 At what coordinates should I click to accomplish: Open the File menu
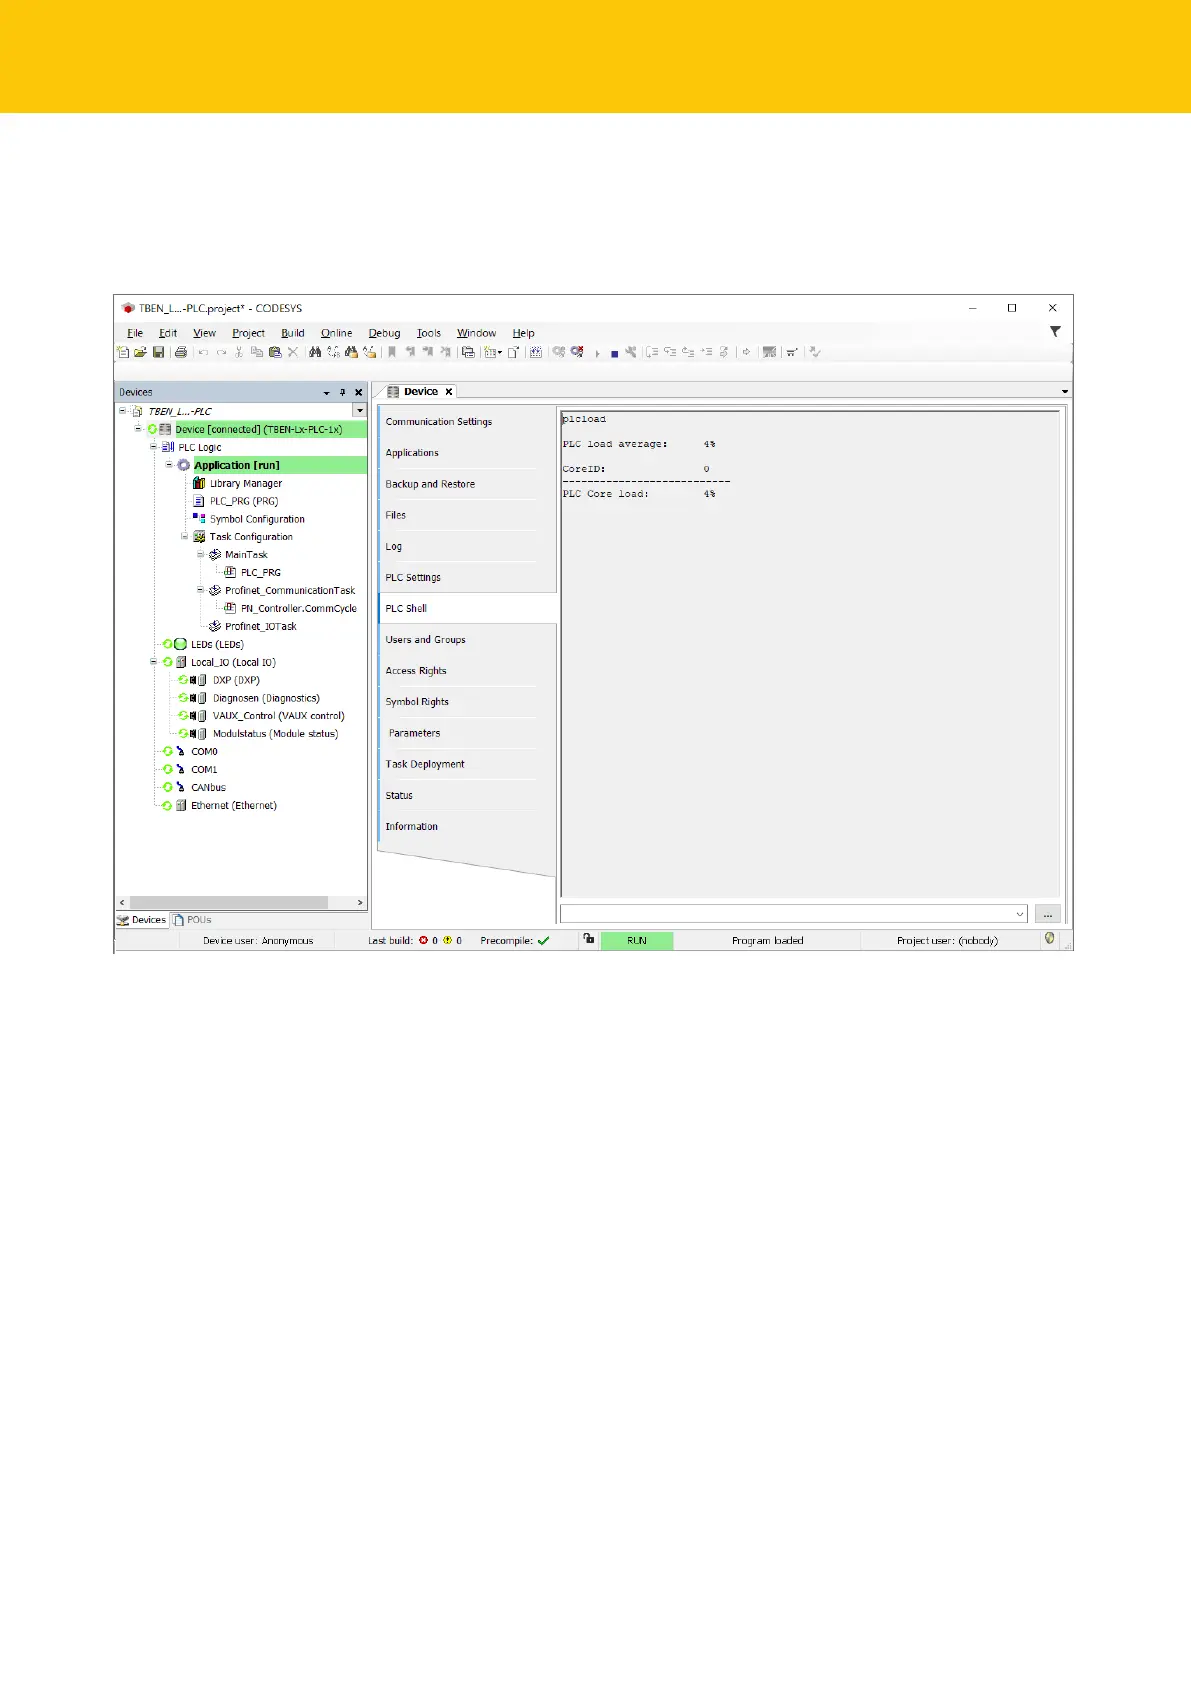135,333
